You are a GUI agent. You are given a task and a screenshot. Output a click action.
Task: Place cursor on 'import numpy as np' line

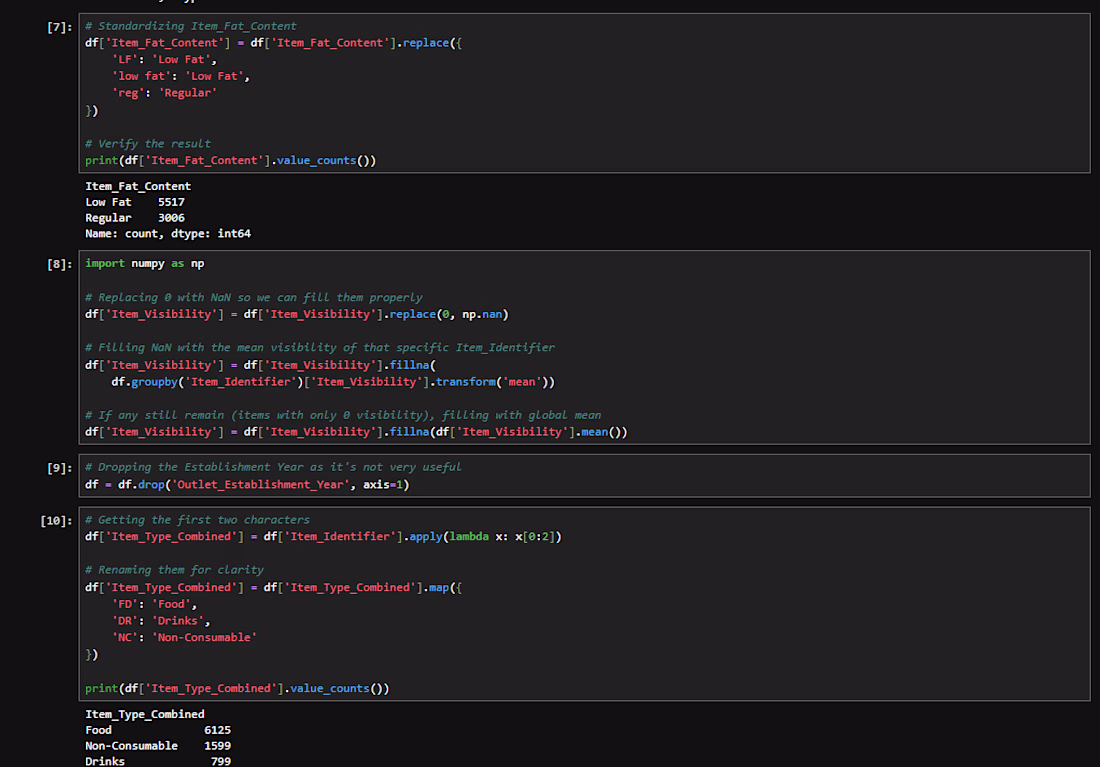click(145, 264)
